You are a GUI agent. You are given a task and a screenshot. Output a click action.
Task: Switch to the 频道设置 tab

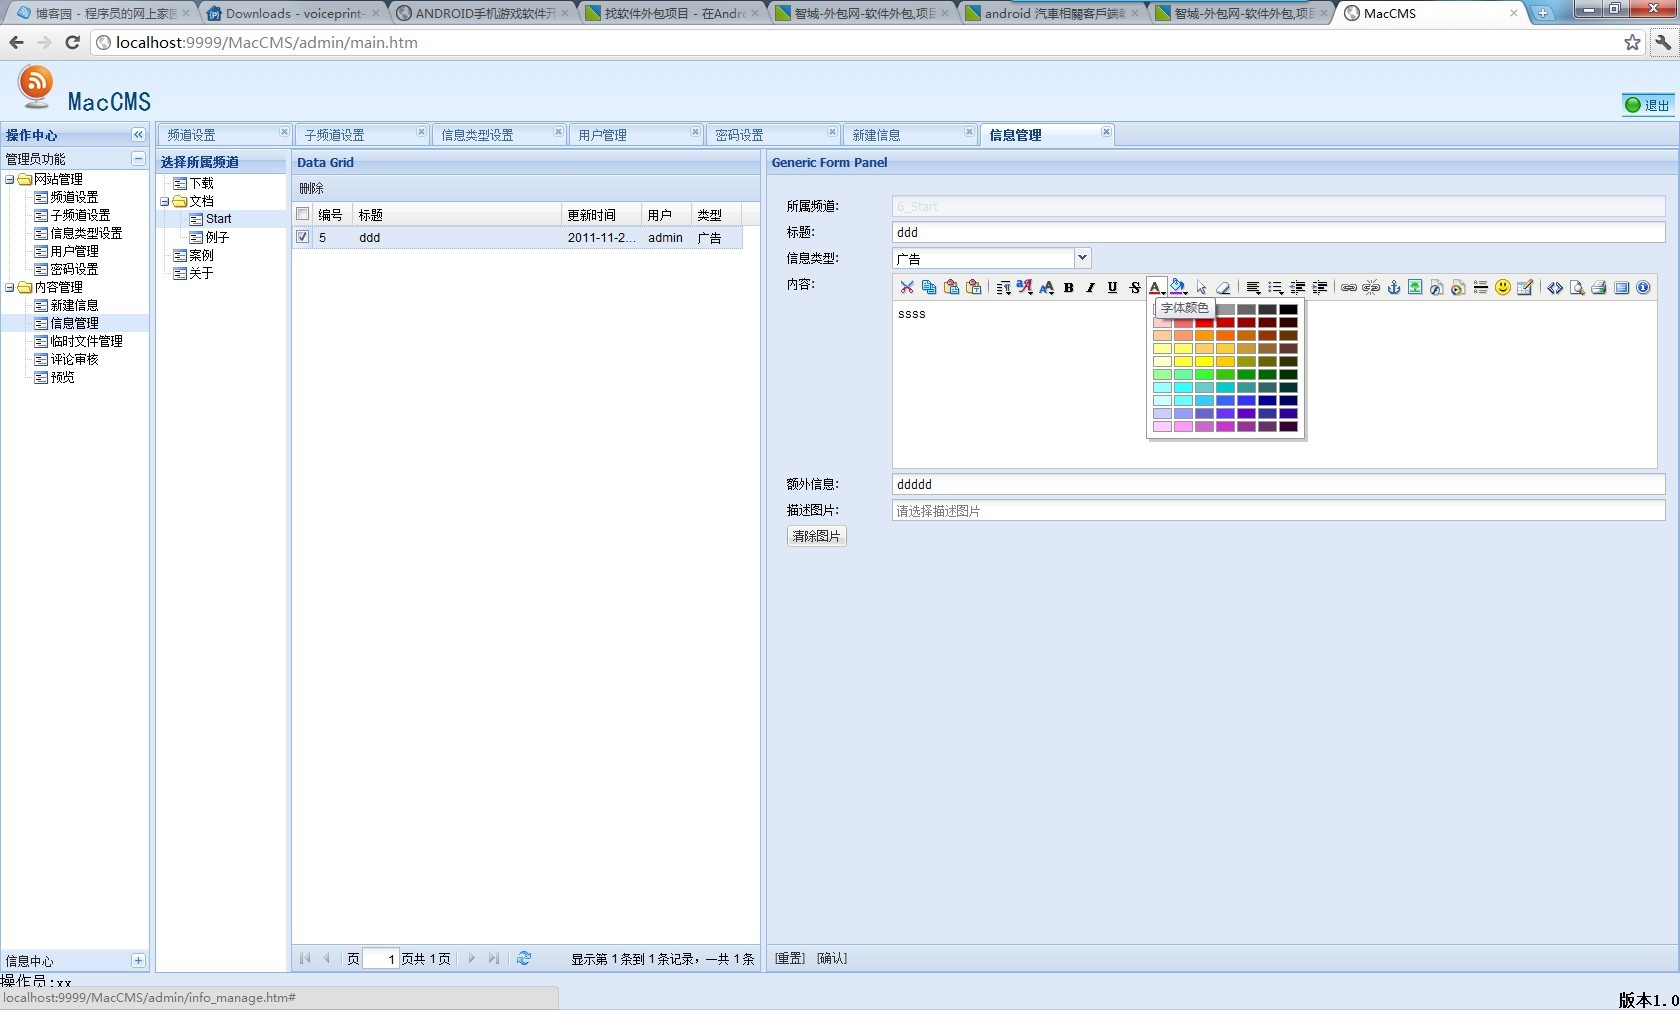(192, 135)
